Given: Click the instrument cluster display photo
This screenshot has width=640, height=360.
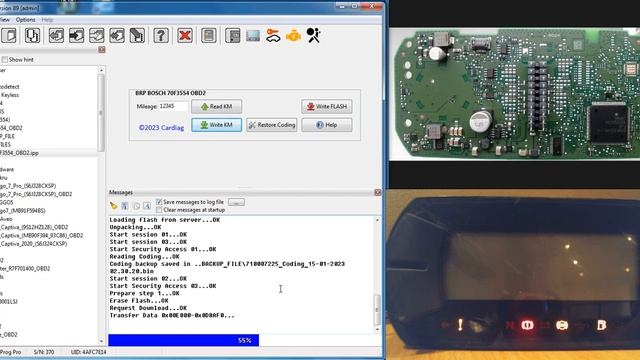Looking at the screenshot, I should [x=513, y=274].
